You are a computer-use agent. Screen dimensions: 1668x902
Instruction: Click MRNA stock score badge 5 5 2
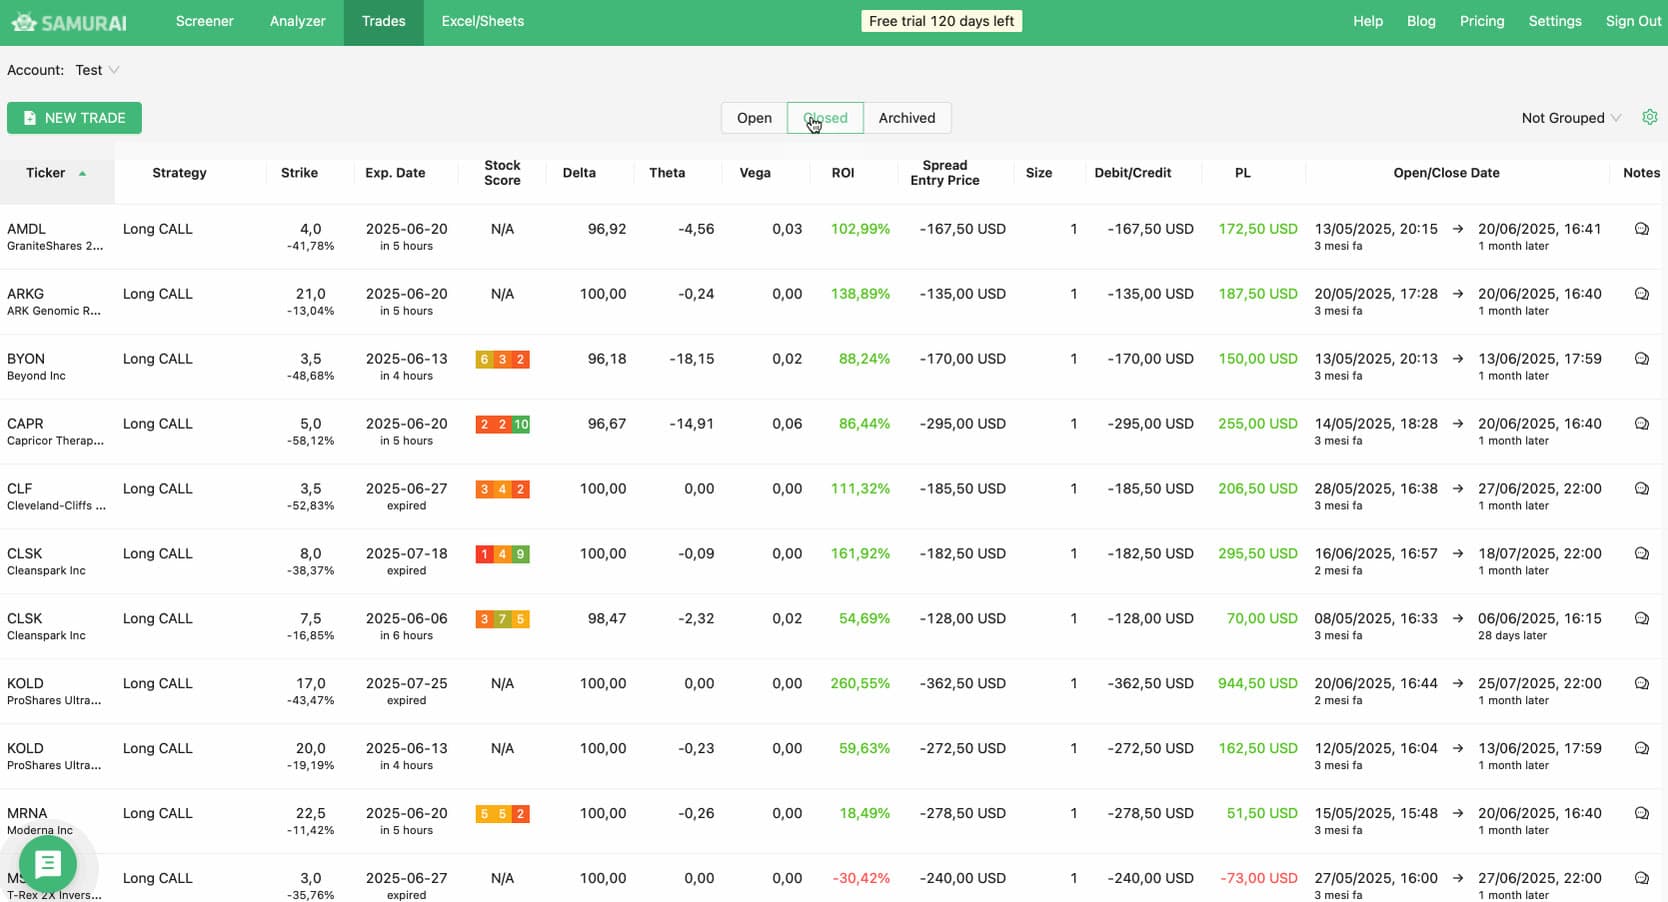coord(502,814)
